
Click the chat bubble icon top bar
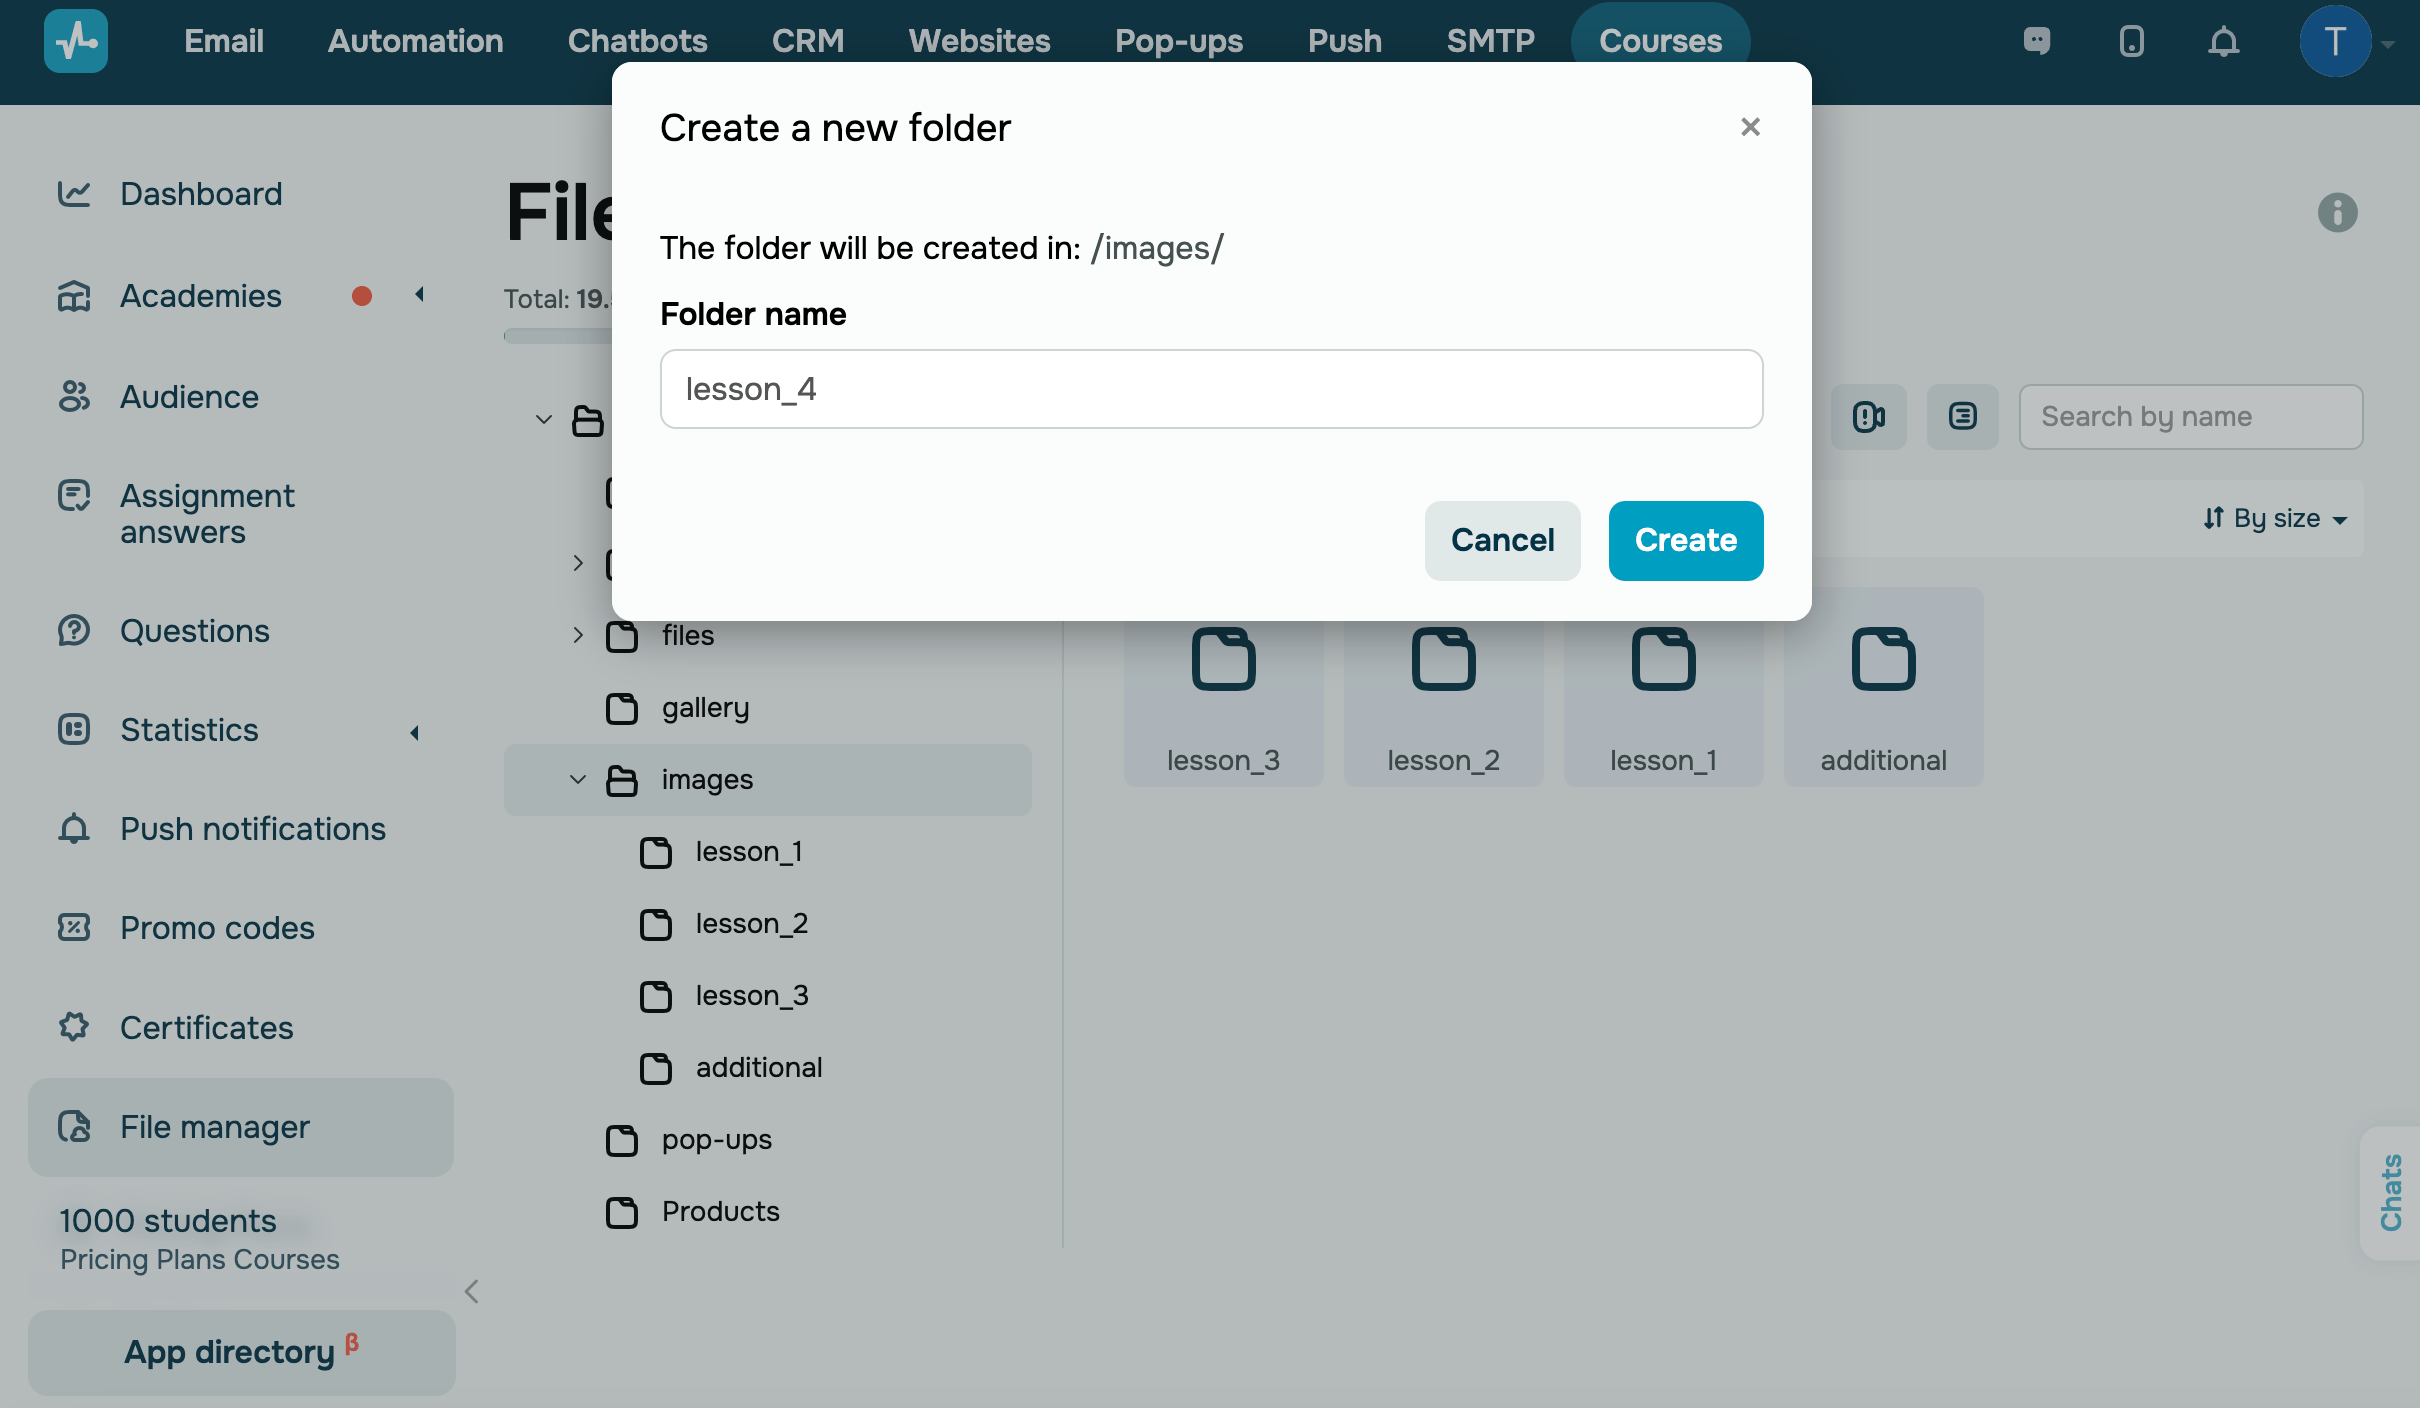coord(2033,39)
